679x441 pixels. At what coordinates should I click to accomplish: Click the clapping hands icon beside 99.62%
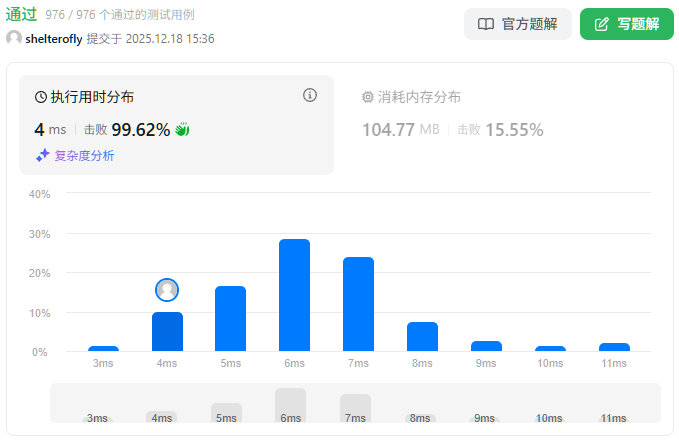182,129
